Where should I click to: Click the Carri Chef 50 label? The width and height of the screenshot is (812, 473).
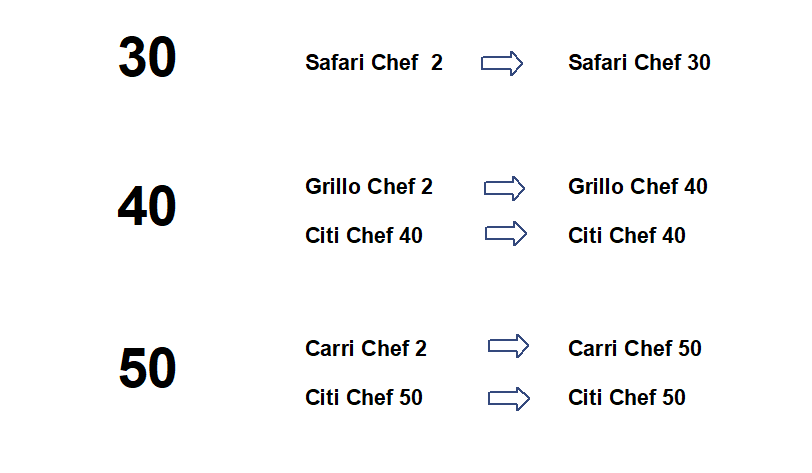point(634,349)
